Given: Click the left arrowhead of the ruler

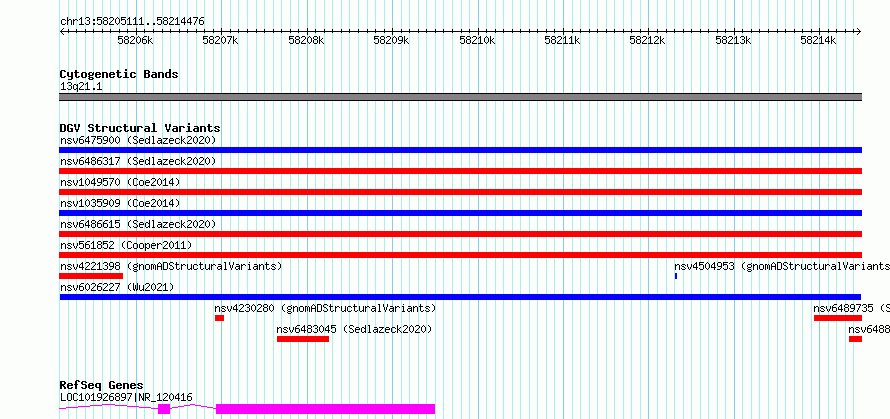Looking at the screenshot, I should [x=61, y=32].
